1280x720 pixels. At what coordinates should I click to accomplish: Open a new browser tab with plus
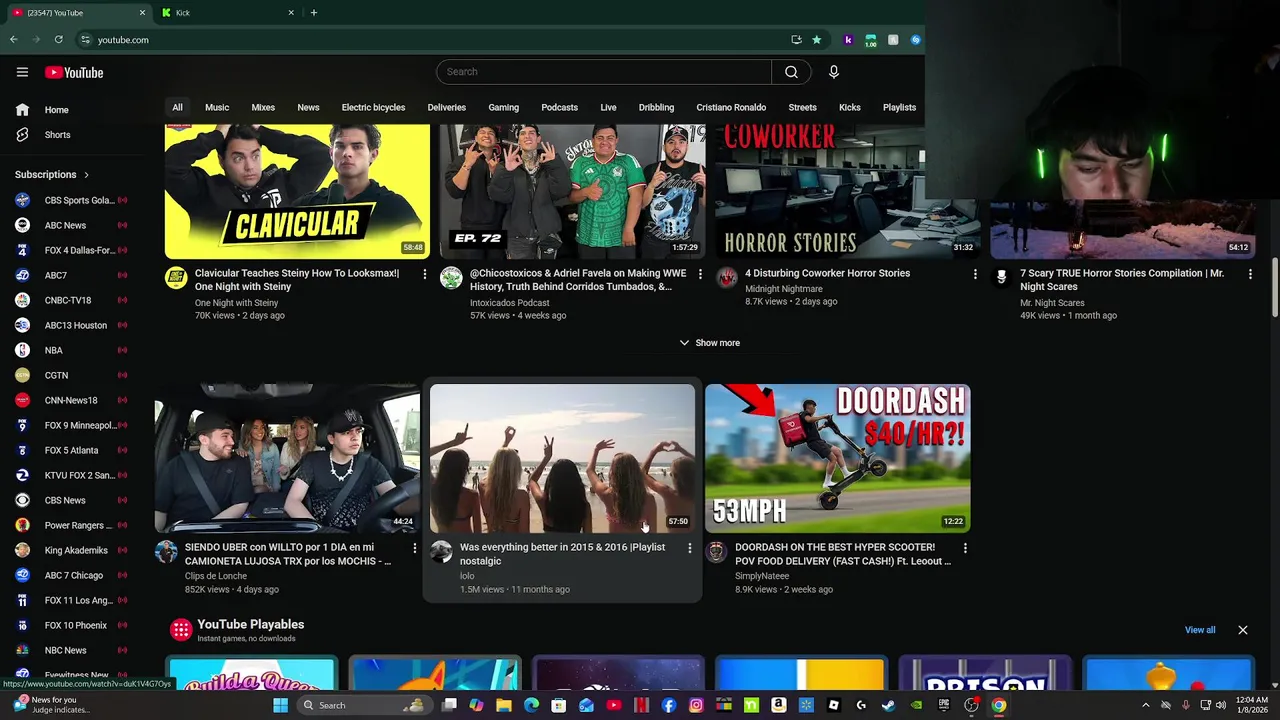coord(314,13)
